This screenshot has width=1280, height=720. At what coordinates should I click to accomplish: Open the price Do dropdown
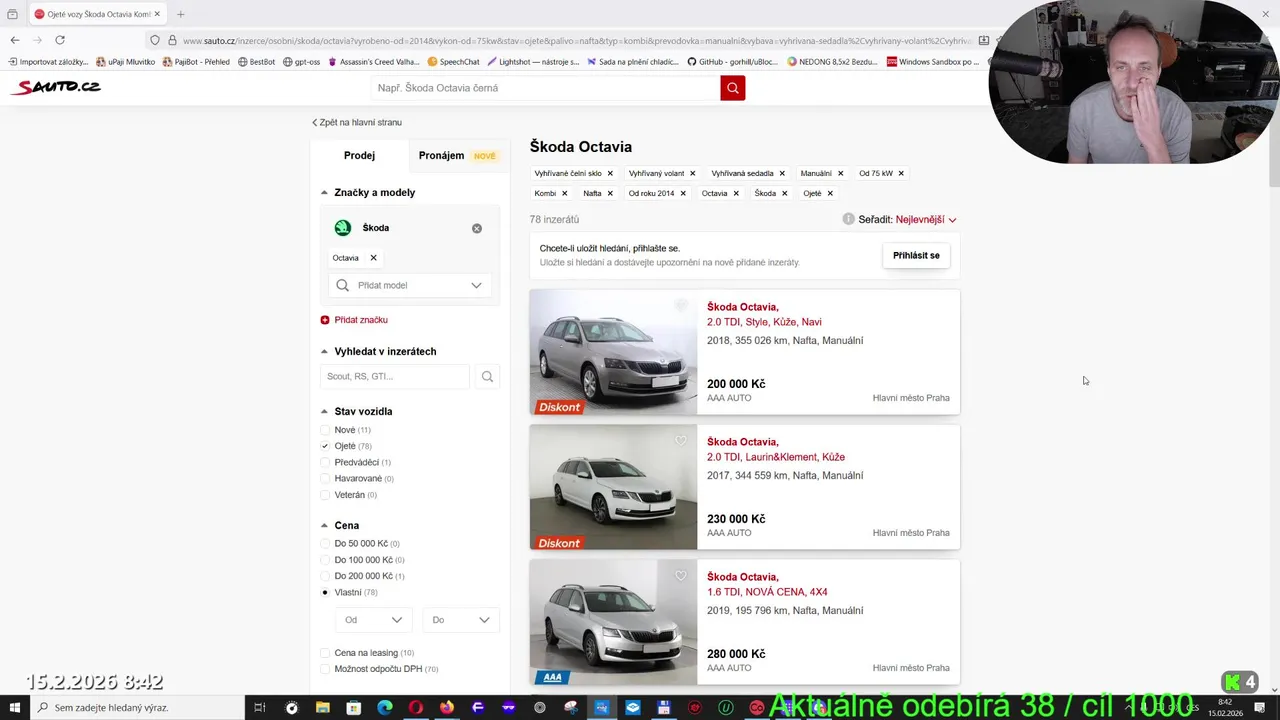click(x=460, y=620)
